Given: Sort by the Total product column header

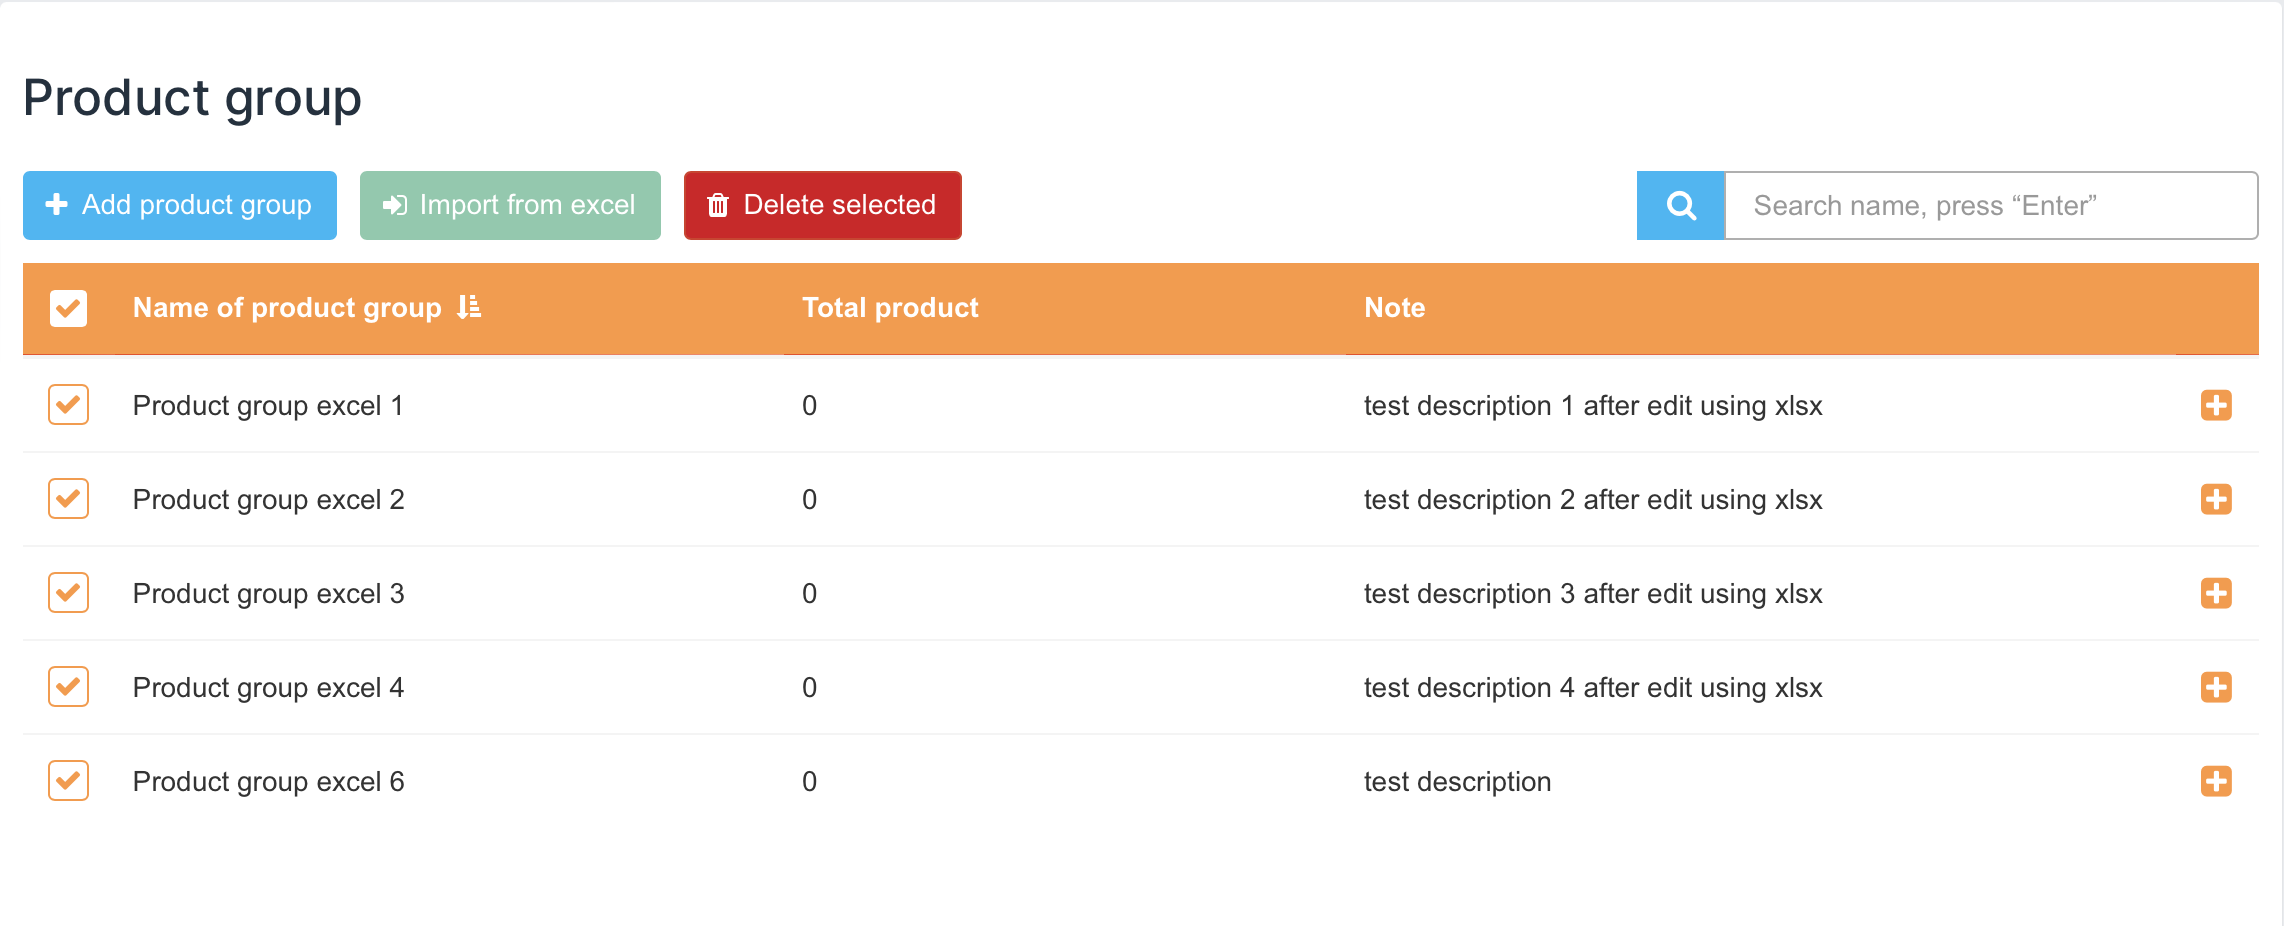Looking at the screenshot, I should (x=890, y=308).
